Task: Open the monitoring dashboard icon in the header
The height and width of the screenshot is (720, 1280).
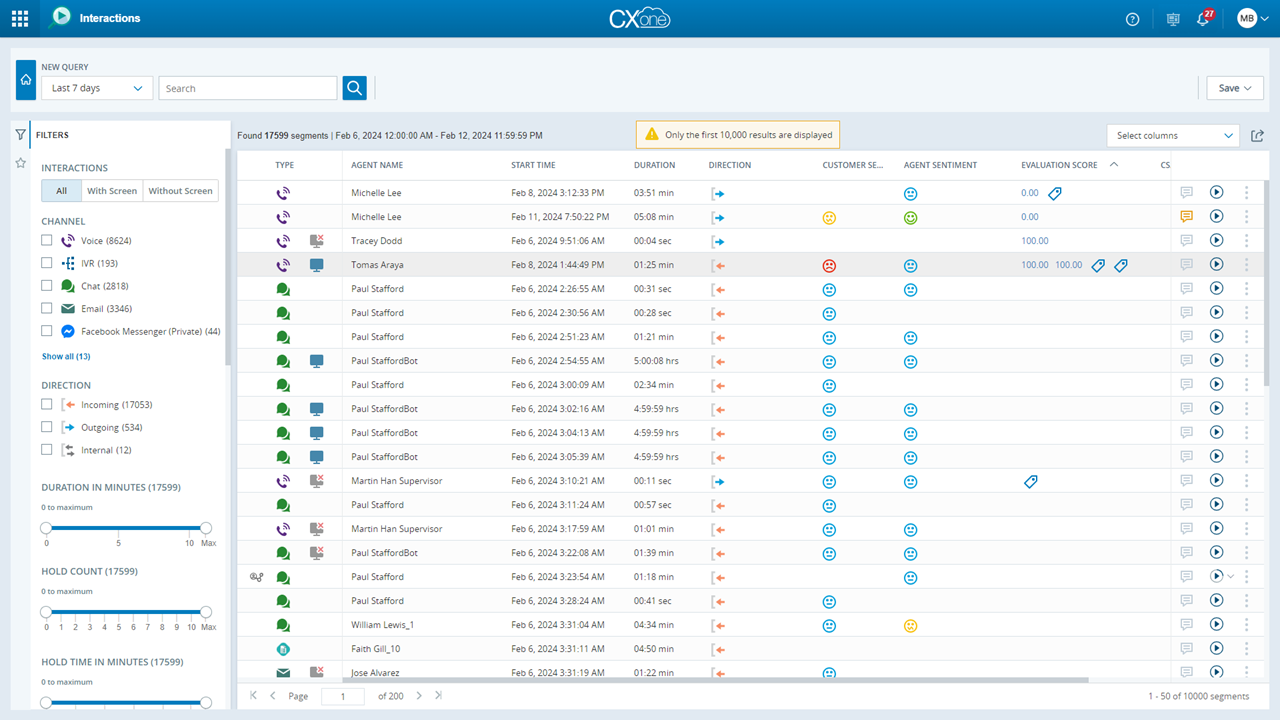Action: (1172, 18)
